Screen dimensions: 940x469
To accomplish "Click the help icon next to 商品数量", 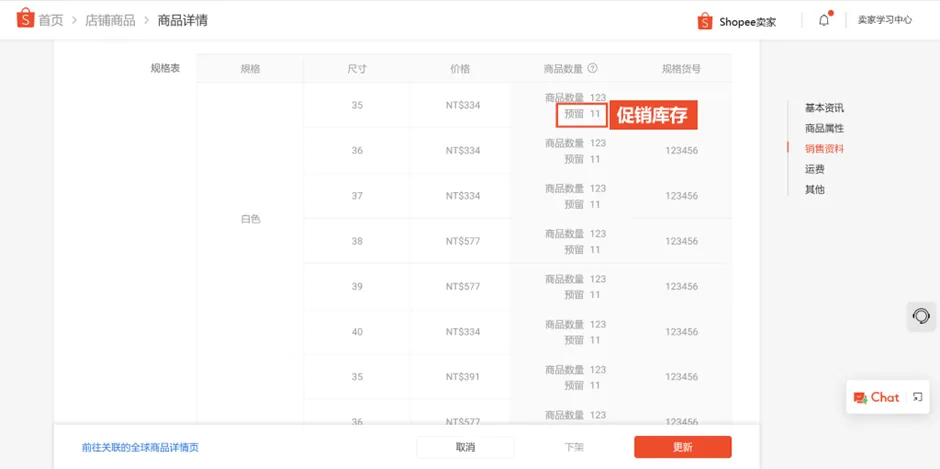I will point(592,68).
